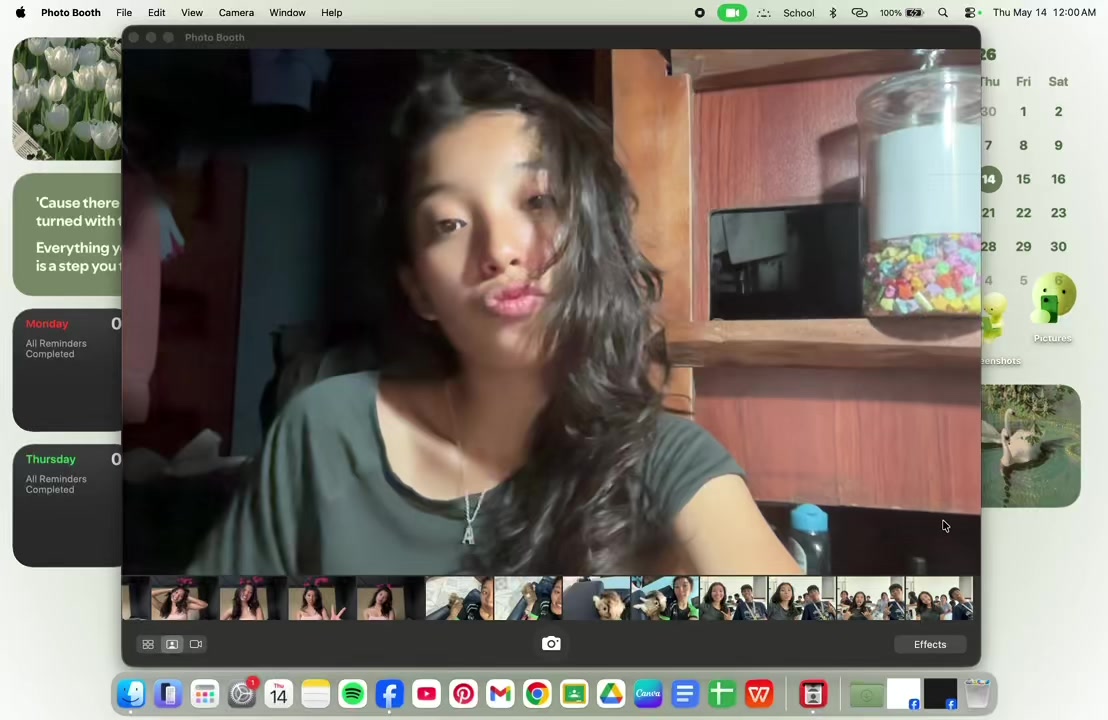1108x720 pixels.
Task: Take a photo with the camera shutter button
Action: (551, 644)
